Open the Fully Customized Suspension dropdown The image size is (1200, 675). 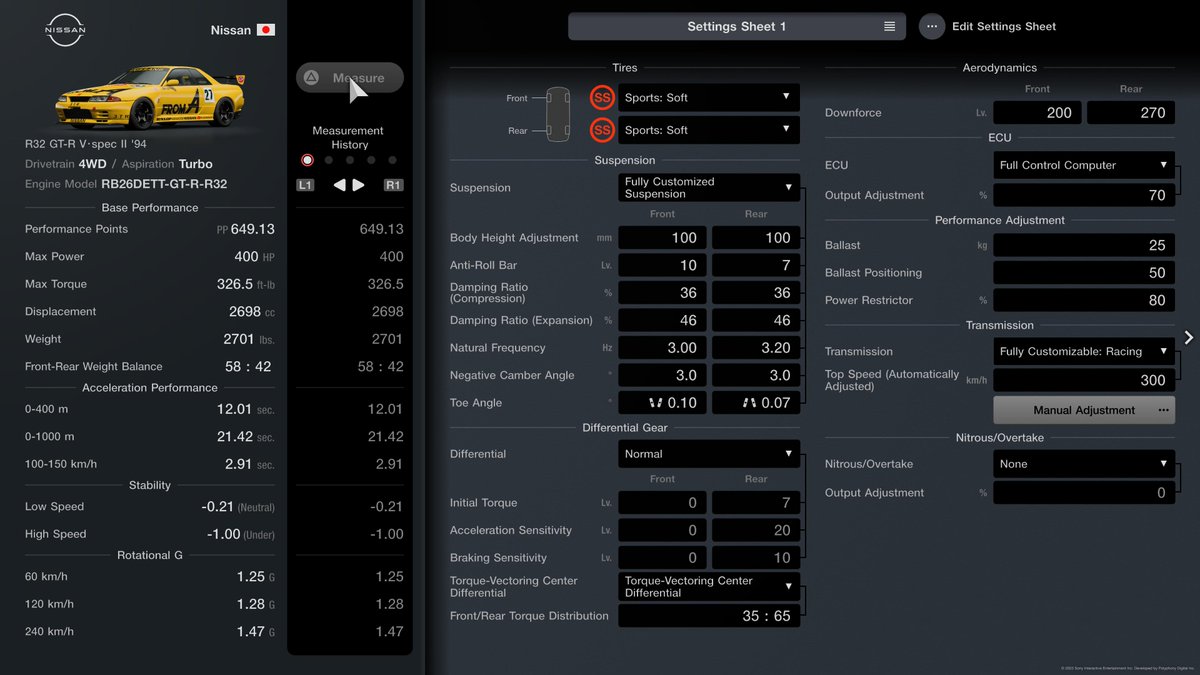click(x=709, y=188)
